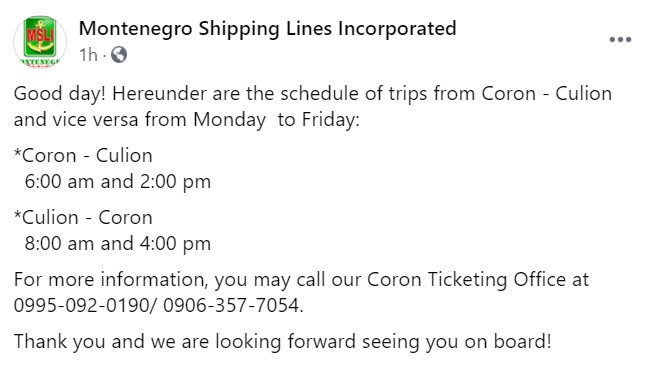Open the MSLI profile logo picture
Image resolution: width=661 pixels, height=367 pixels.
40,41
